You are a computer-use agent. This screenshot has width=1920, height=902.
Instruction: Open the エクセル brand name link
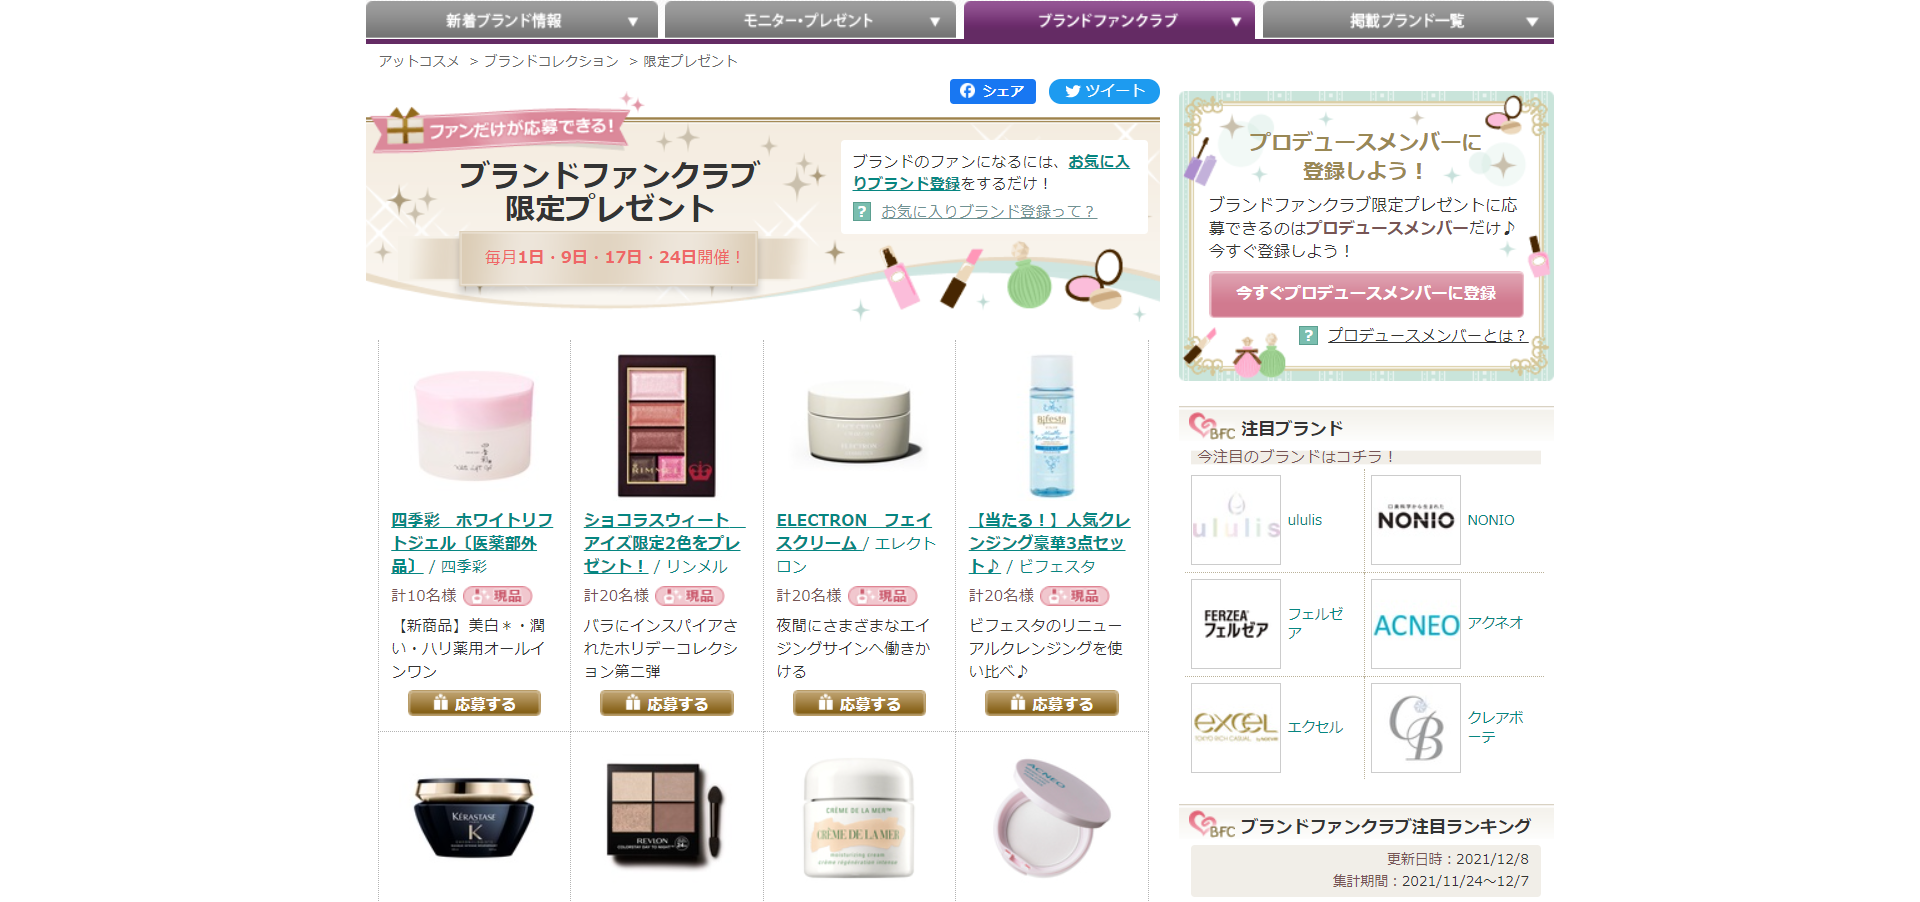point(1315,727)
